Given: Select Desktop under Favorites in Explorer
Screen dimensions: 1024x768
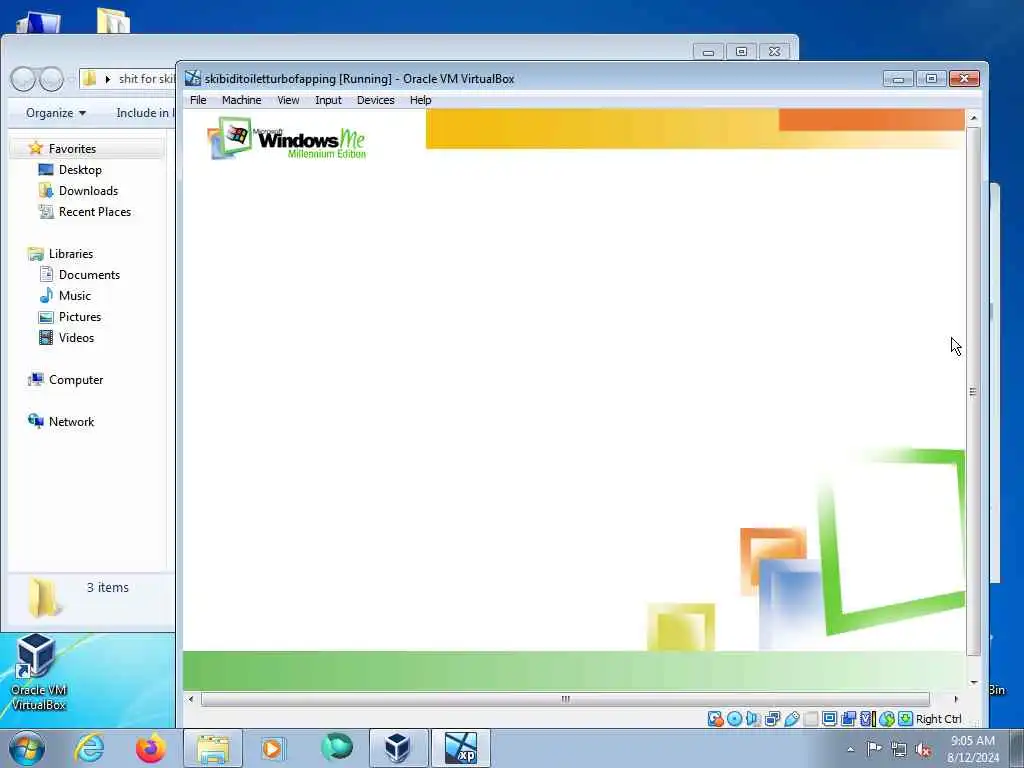Looking at the screenshot, I should pyautogui.click(x=80, y=170).
